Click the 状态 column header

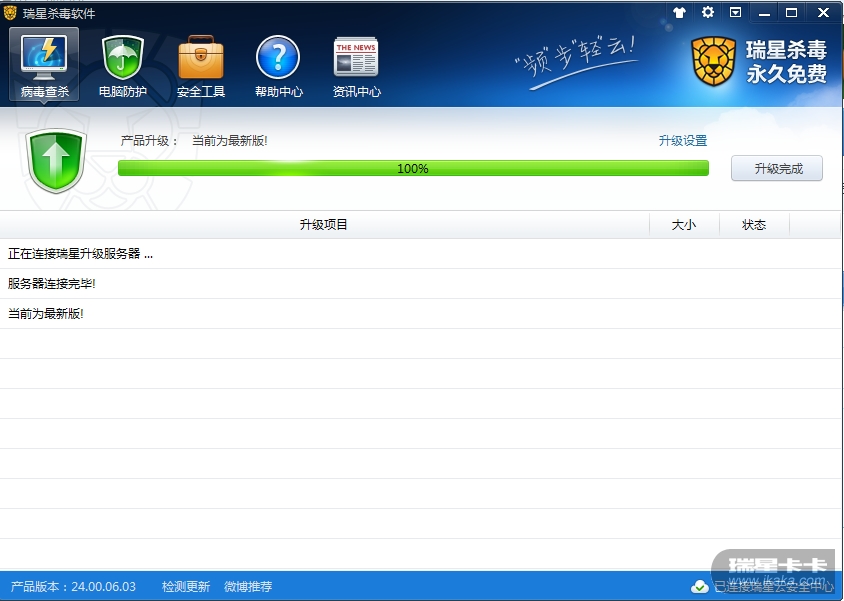(754, 225)
